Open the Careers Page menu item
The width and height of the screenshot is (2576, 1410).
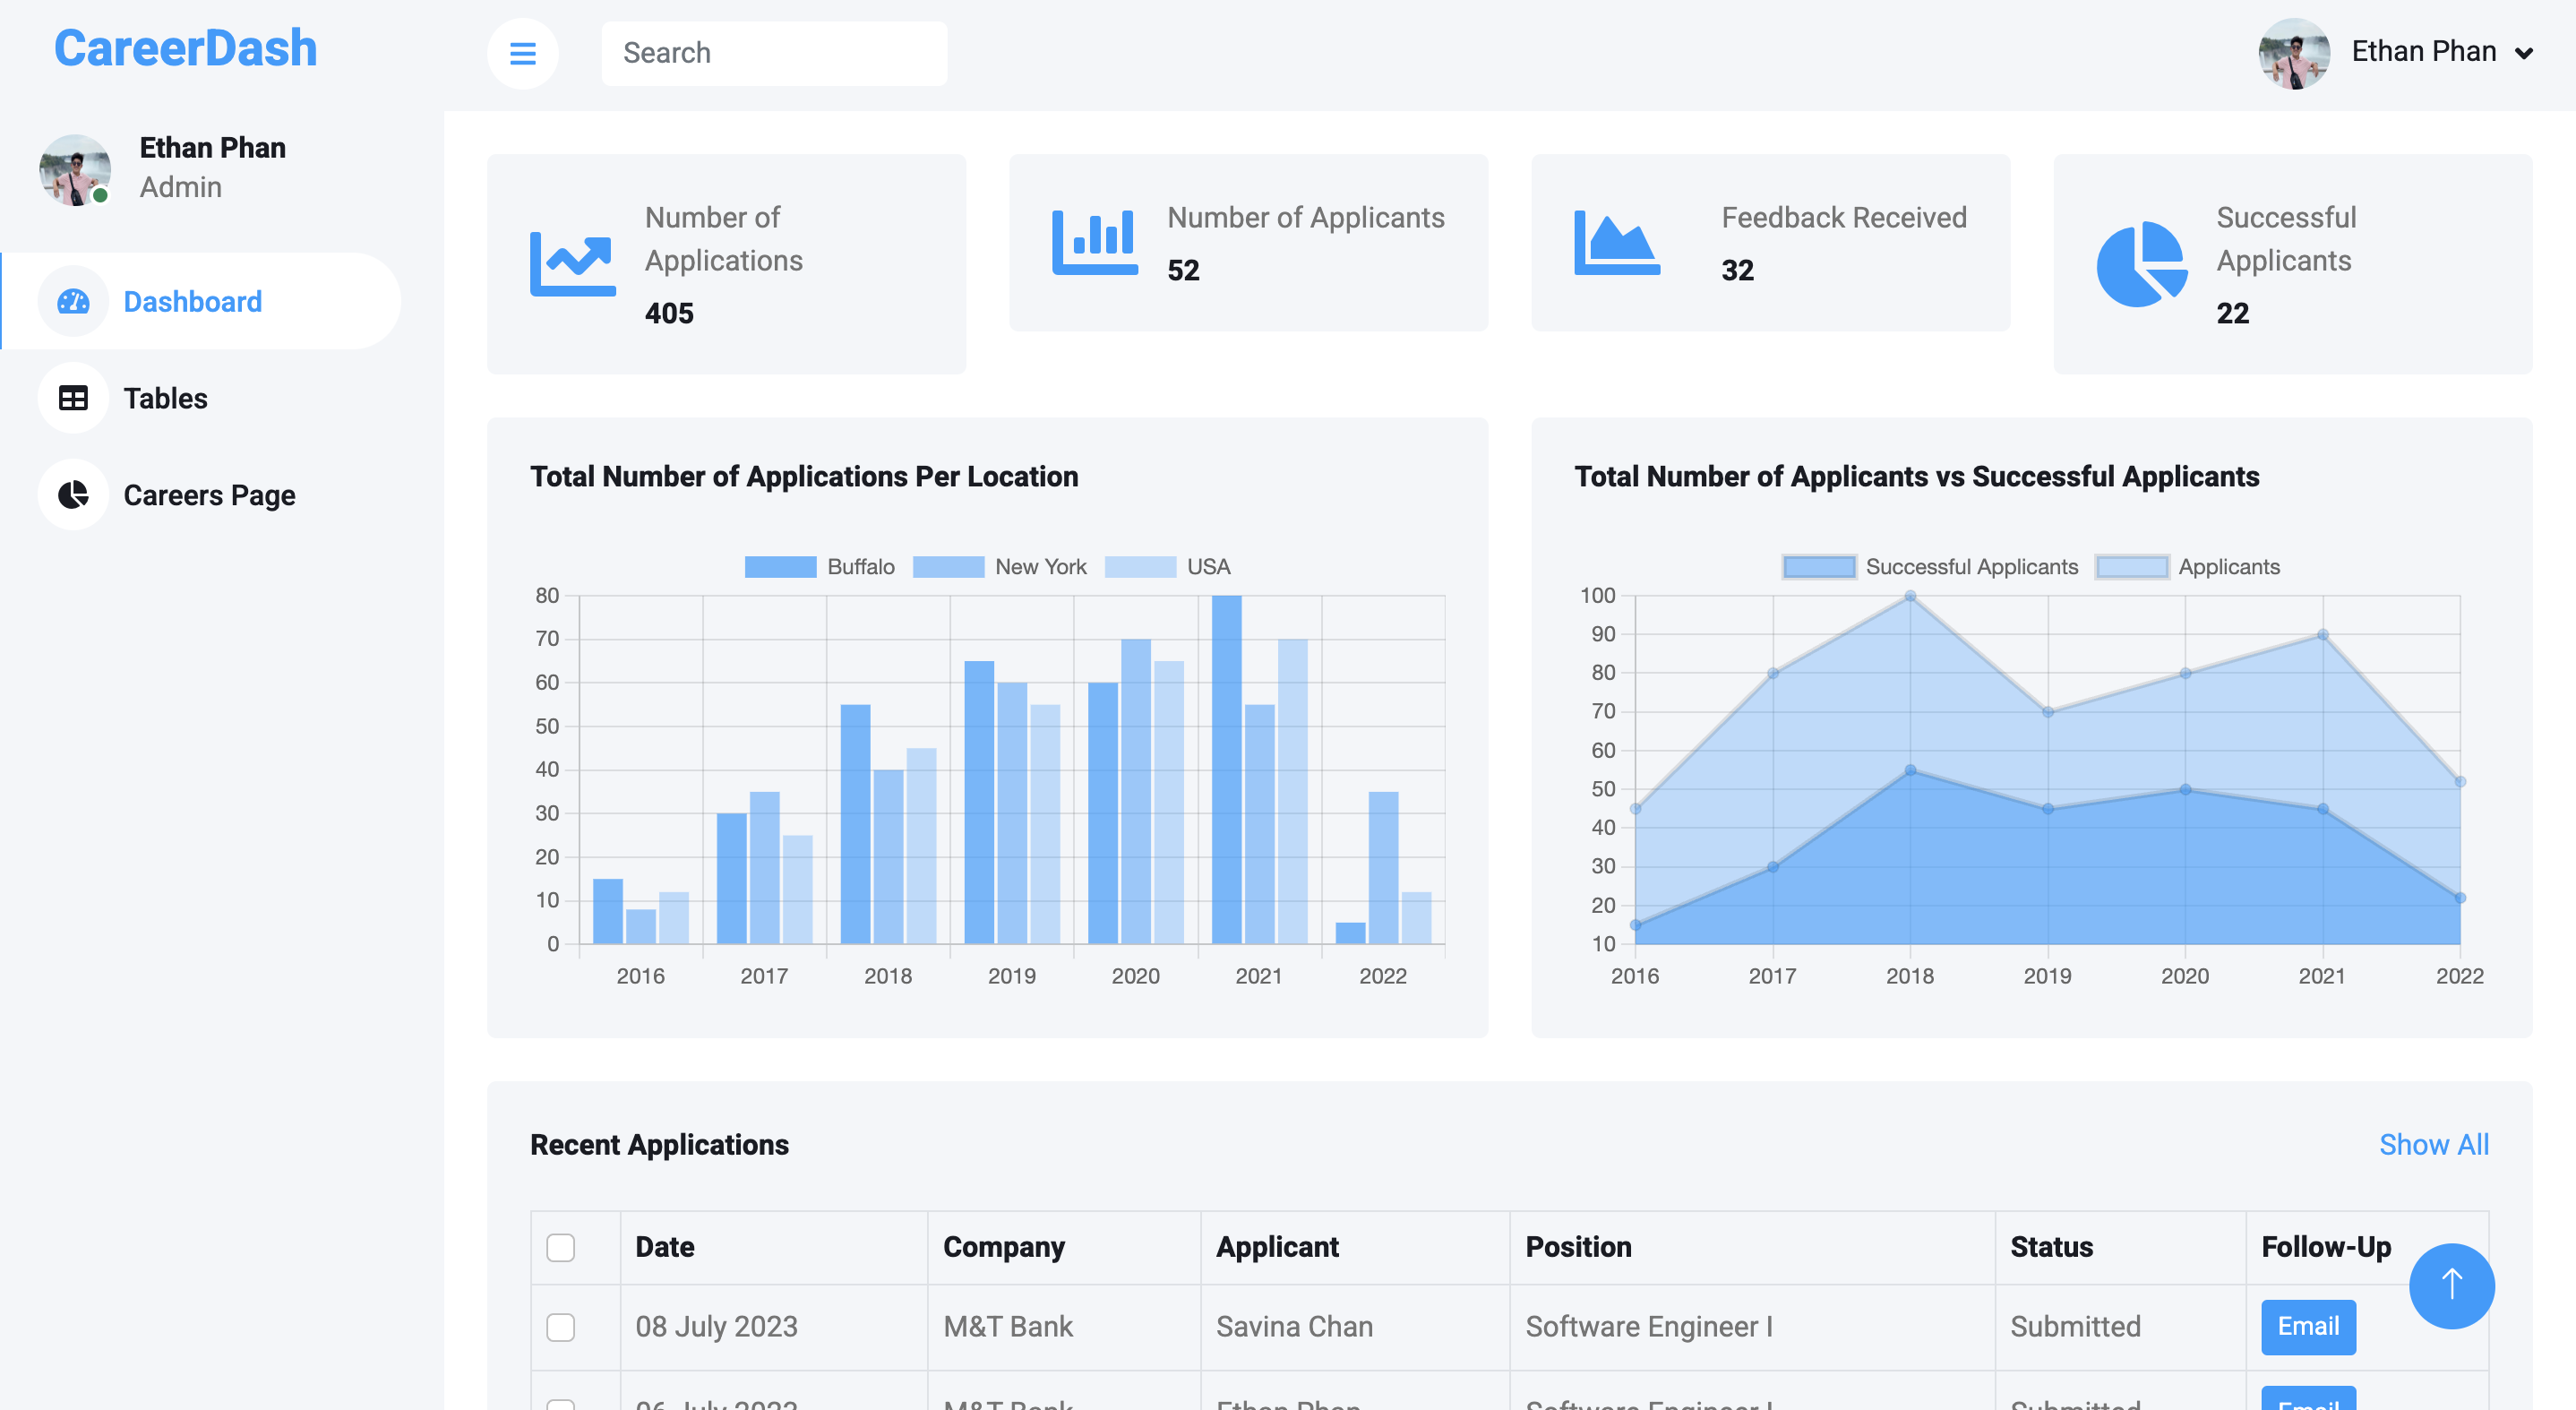pyautogui.click(x=209, y=495)
